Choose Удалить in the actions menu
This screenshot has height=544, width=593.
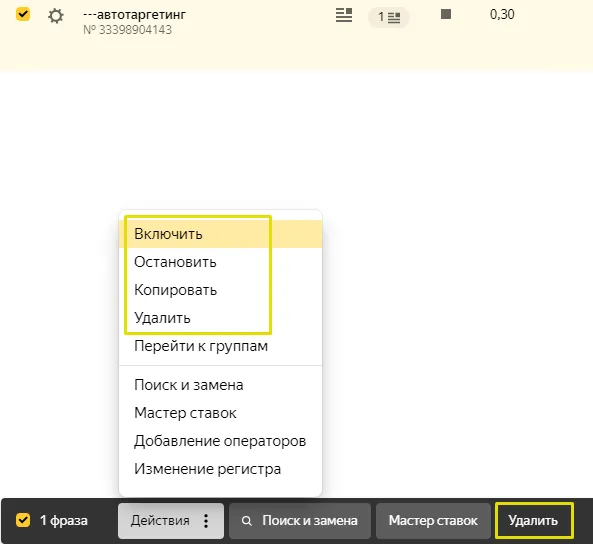(220, 318)
